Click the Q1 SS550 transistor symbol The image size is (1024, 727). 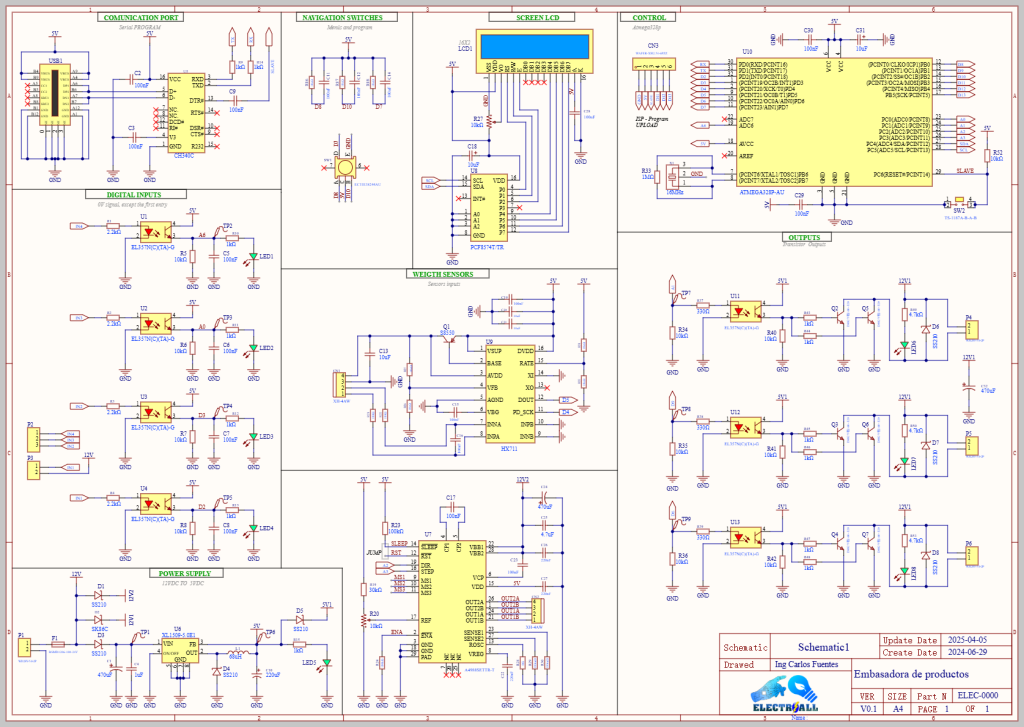(x=451, y=340)
